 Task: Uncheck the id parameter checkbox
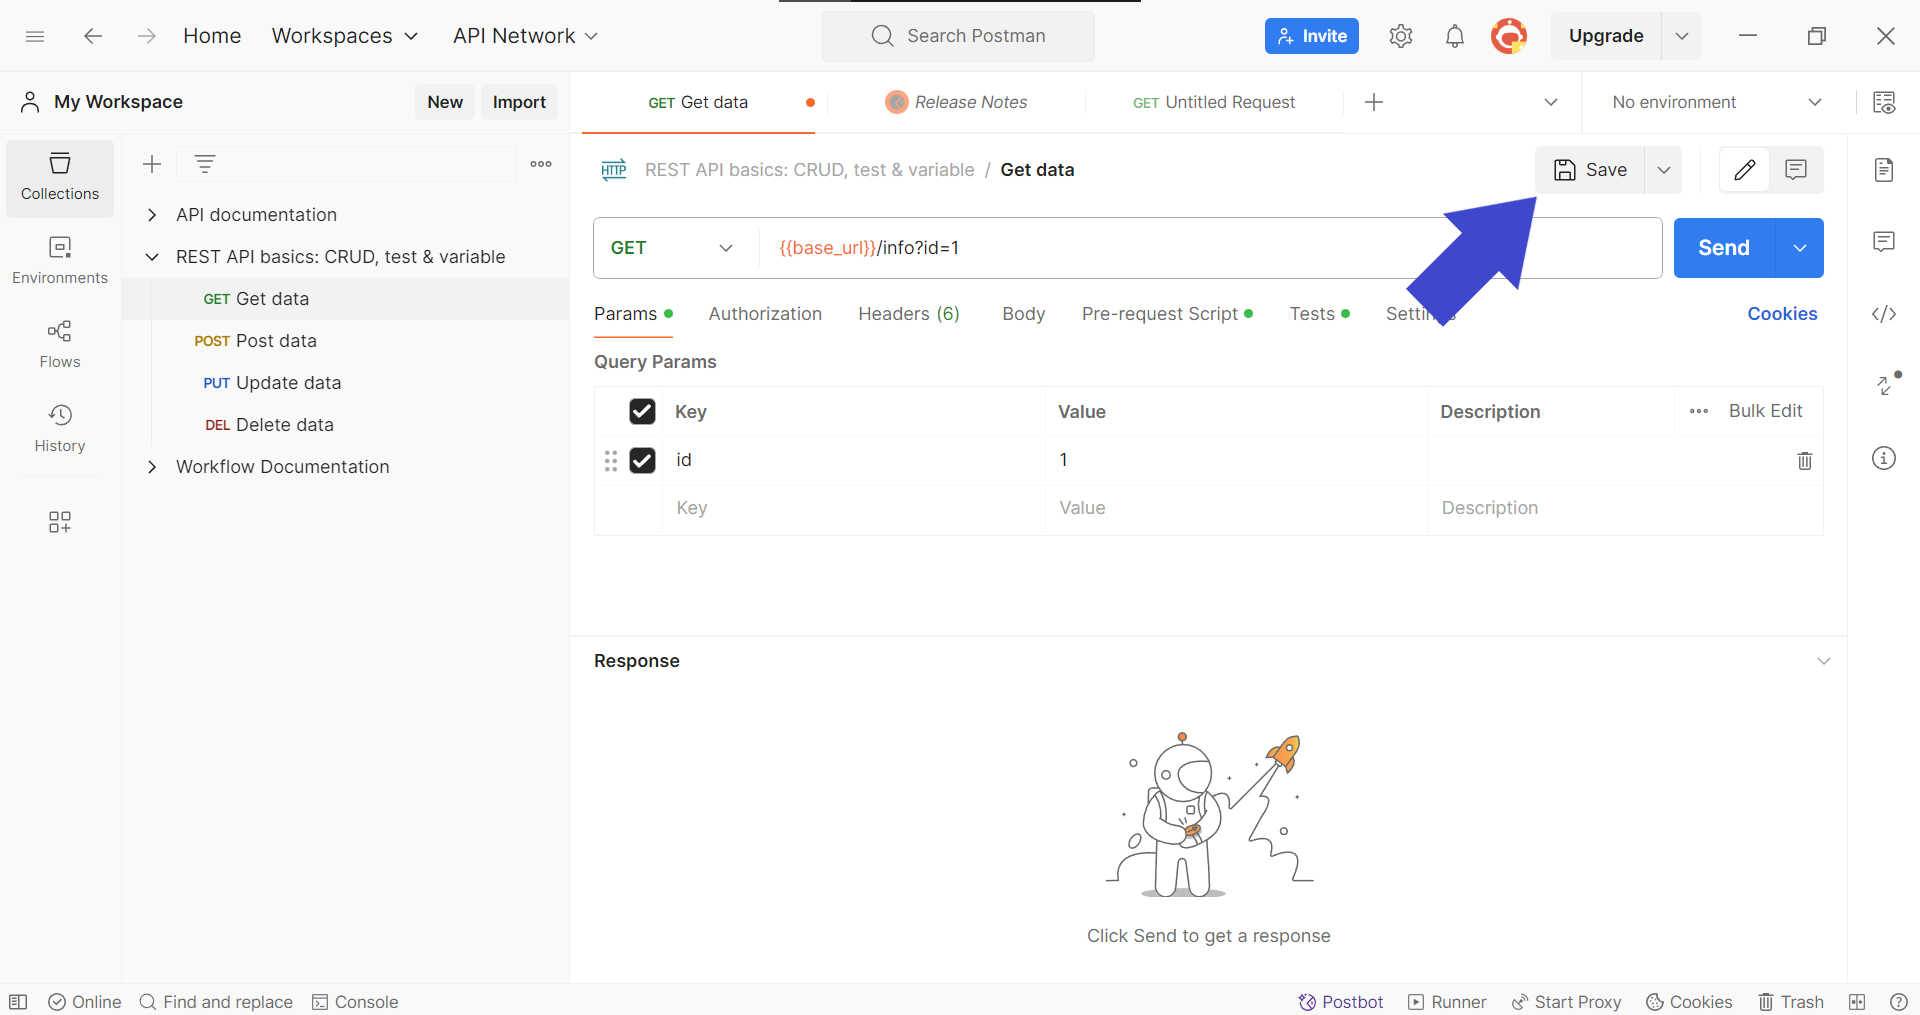click(x=642, y=460)
